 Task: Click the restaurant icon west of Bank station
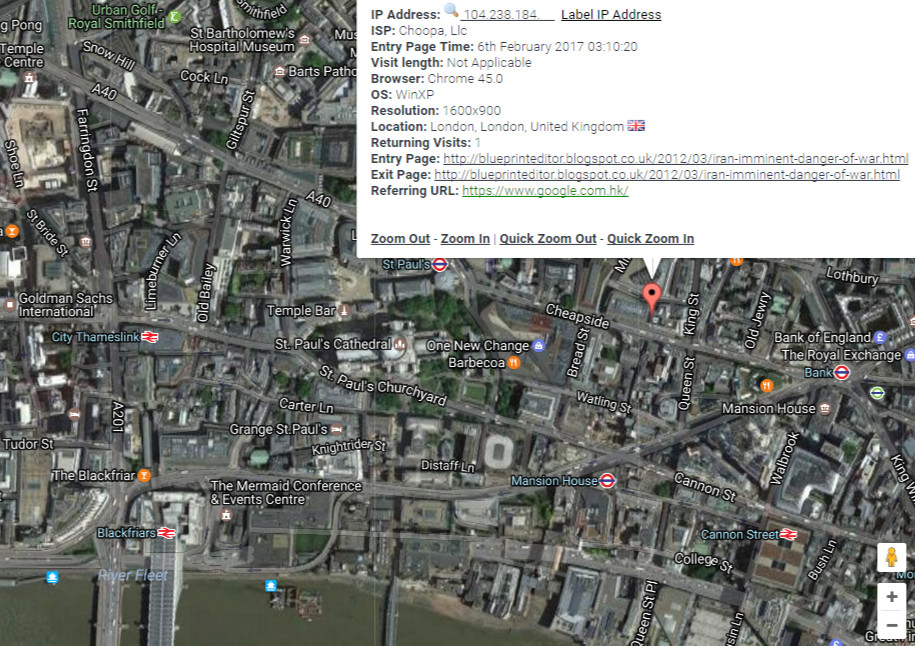click(766, 385)
